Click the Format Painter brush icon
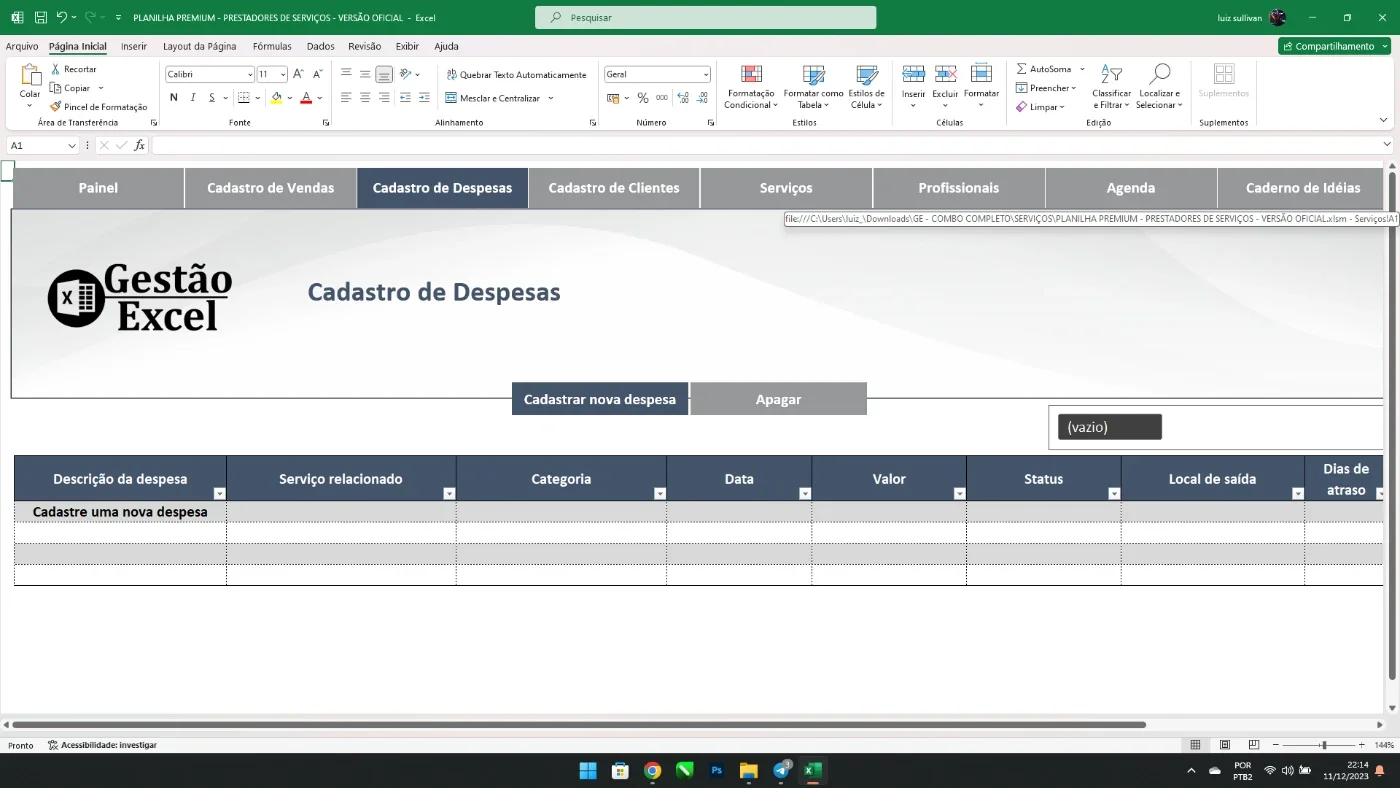The image size is (1400, 788). [x=56, y=107]
